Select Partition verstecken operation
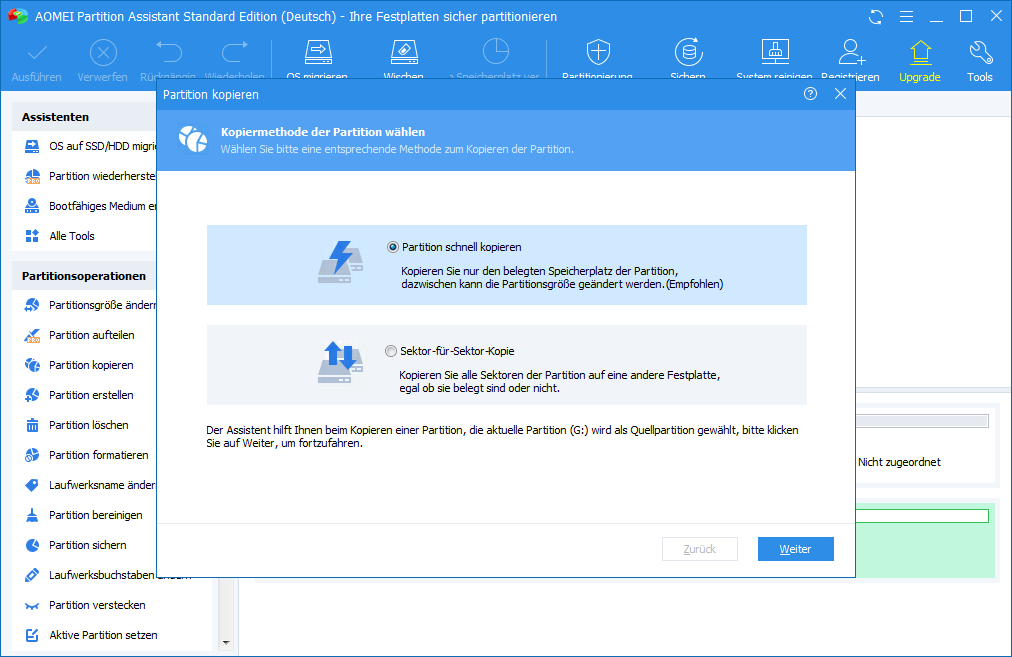Image resolution: width=1012 pixels, height=657 pixels. (85, 605)
